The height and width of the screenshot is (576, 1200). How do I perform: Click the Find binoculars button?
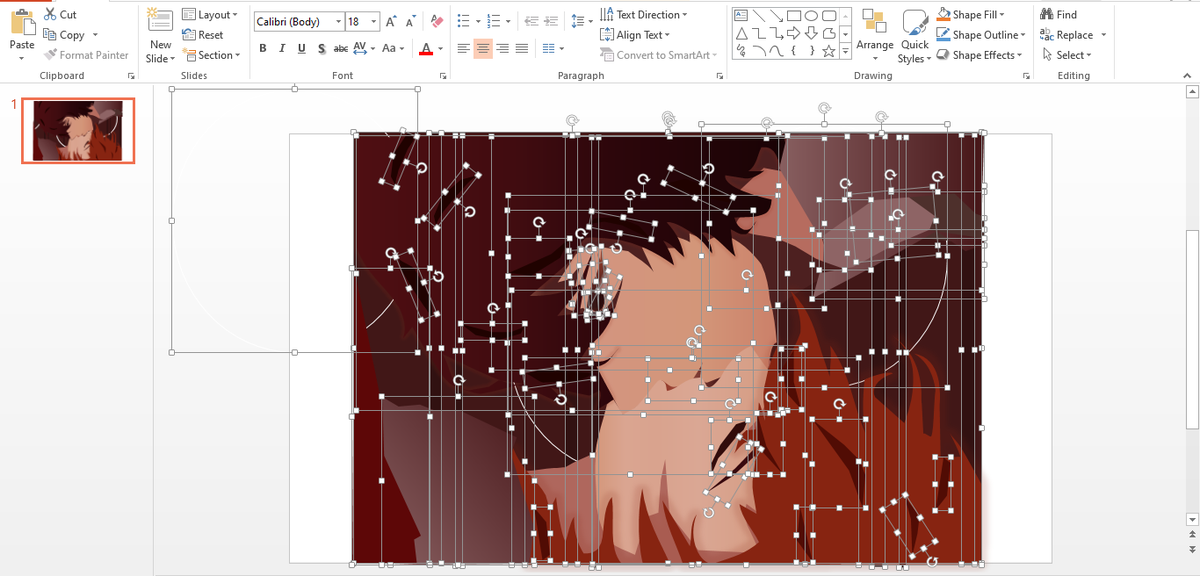click(x=1059, y=15)
